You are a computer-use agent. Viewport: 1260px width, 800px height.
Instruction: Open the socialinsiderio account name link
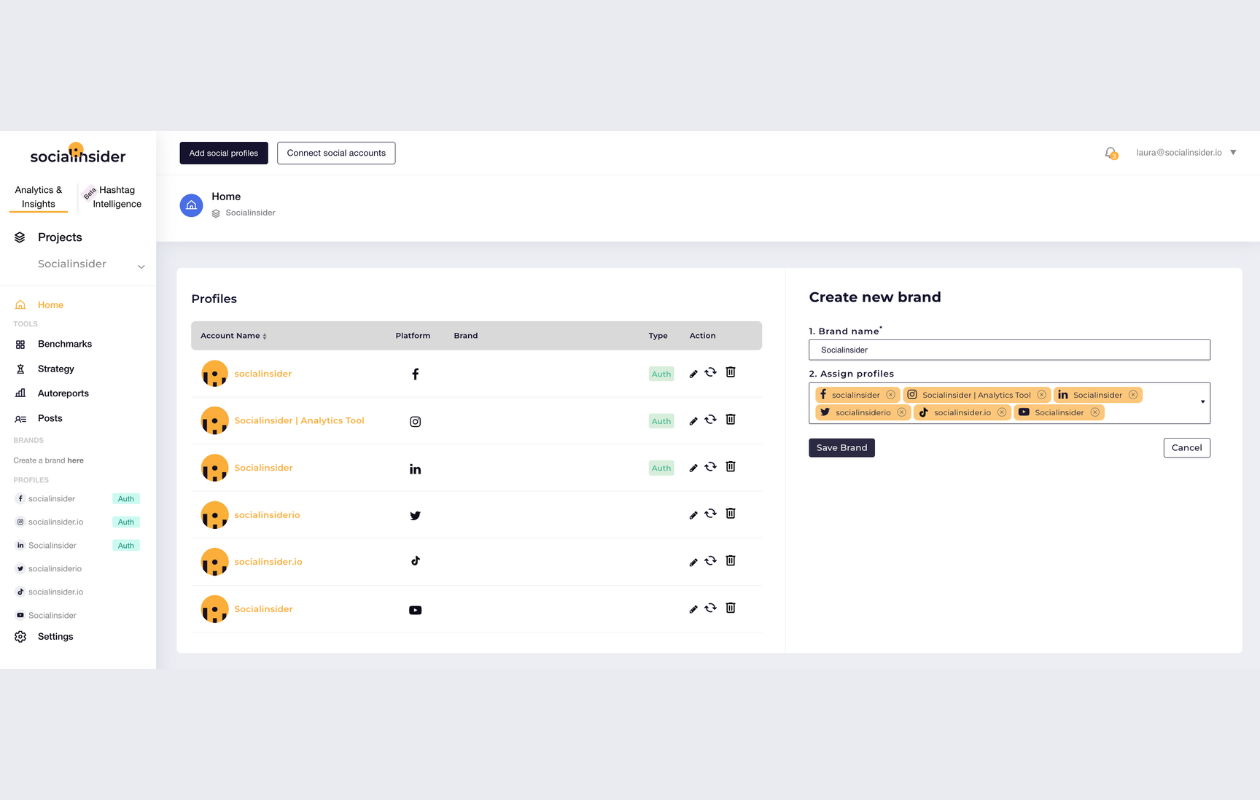click(267, 515)
